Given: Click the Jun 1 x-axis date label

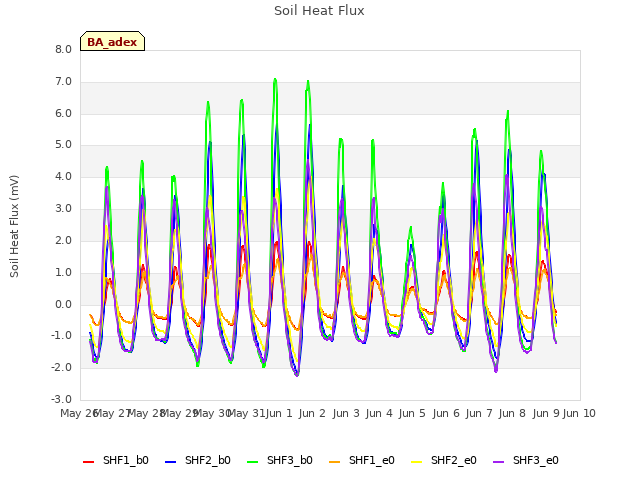Looking at the screenshot, I should click(279, 413).
